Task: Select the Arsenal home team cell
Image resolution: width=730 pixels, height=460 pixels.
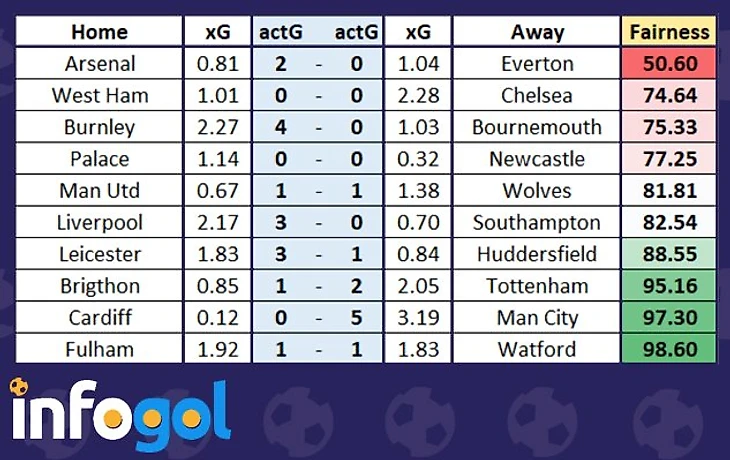Action: click(99, 64)
